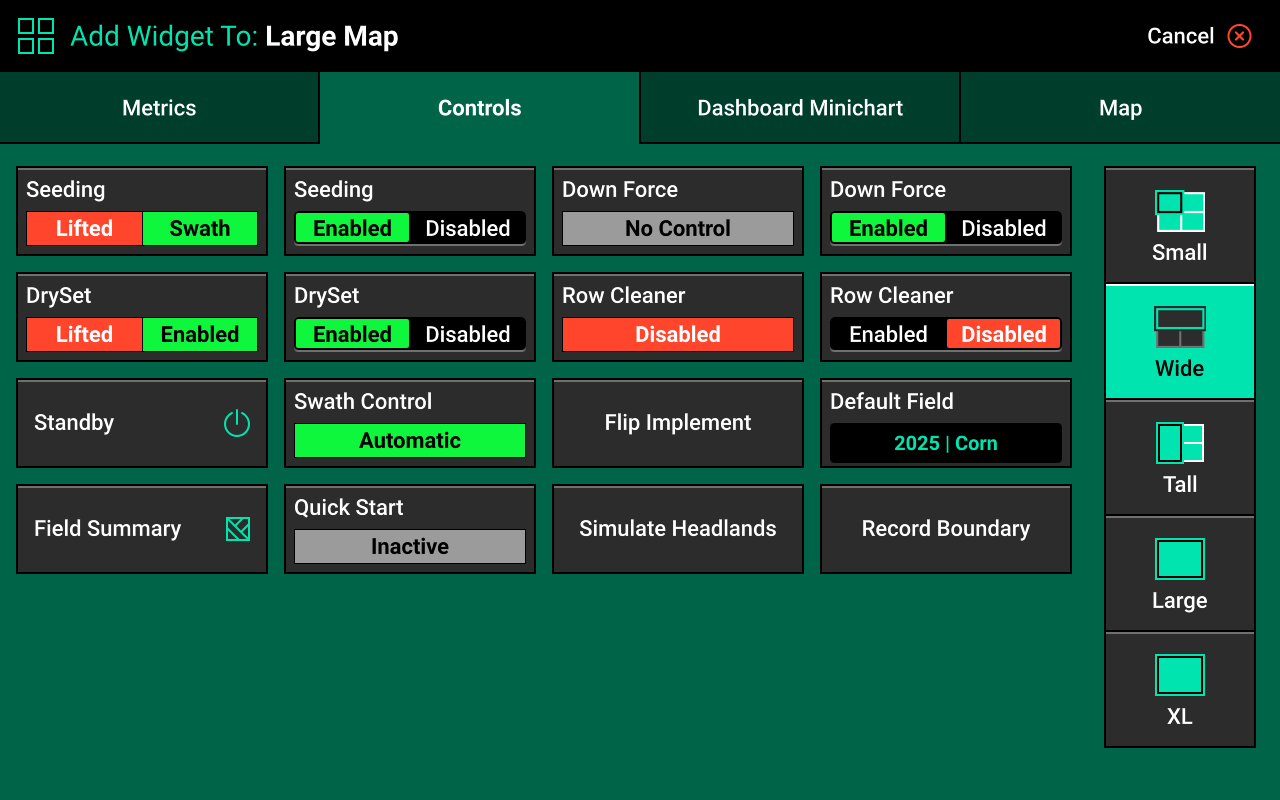Switch to the Metrics tab

pyautogui.click(x=159, y=108)
